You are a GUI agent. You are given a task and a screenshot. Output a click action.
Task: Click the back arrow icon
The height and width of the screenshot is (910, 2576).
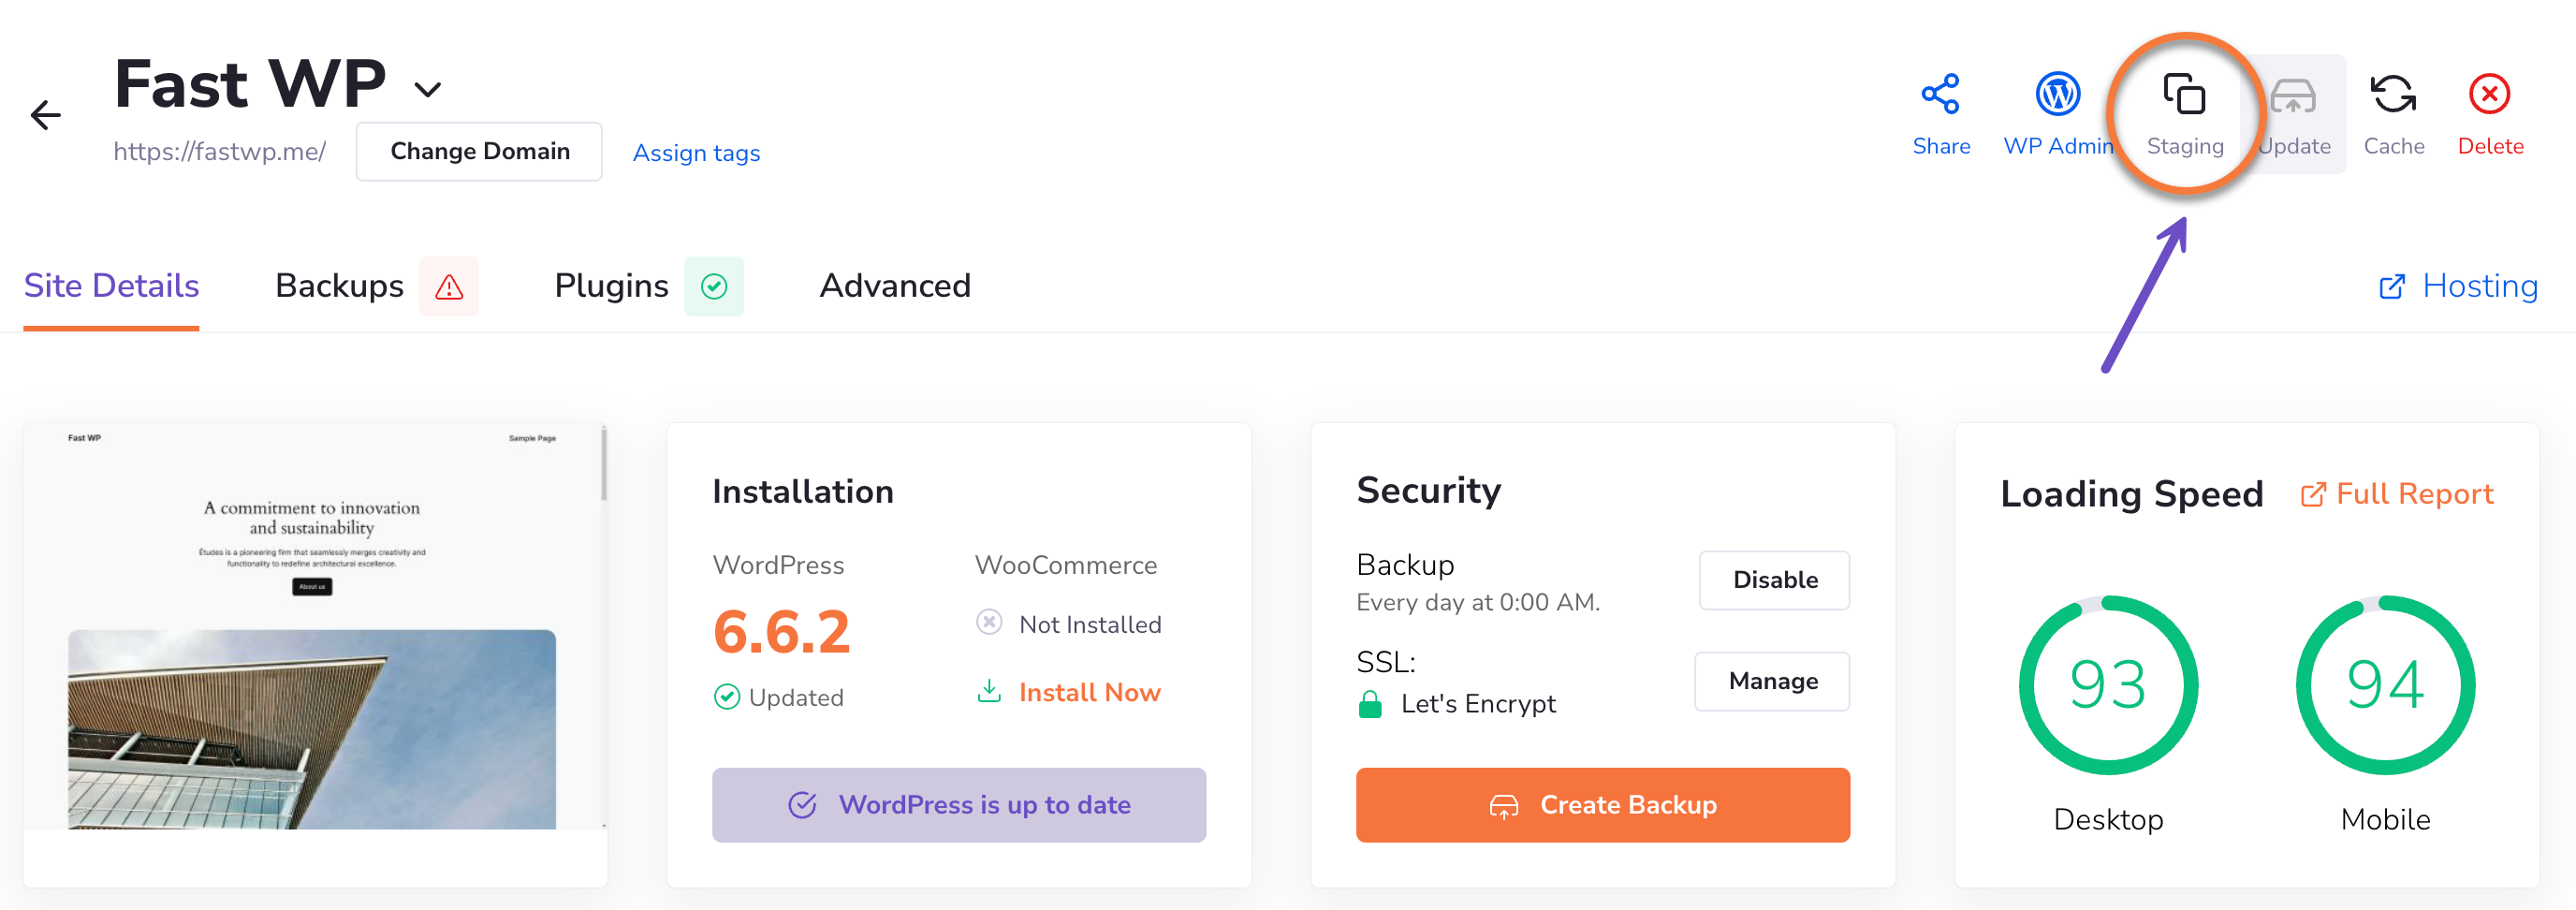(x=46, y=115)
